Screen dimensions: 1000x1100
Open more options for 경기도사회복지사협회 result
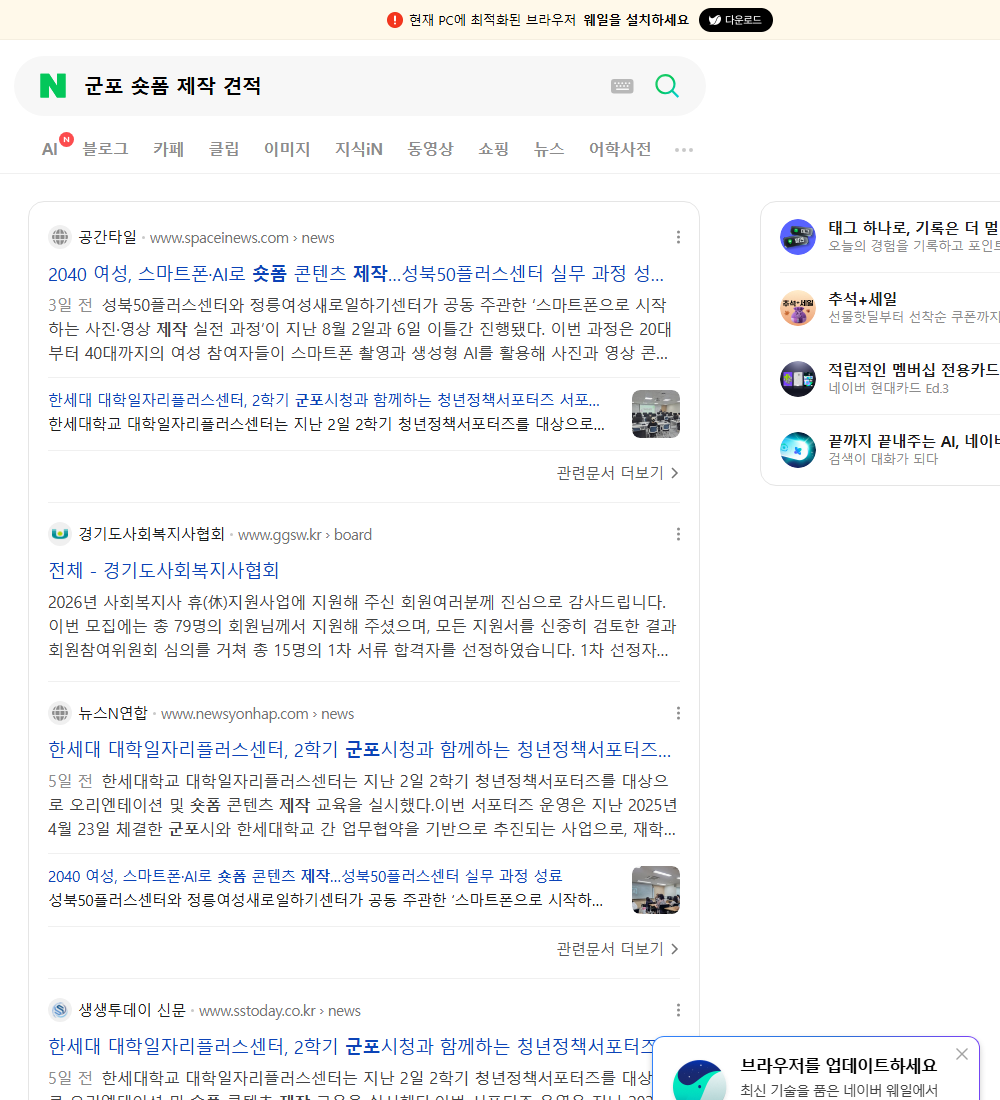(678, 535)
